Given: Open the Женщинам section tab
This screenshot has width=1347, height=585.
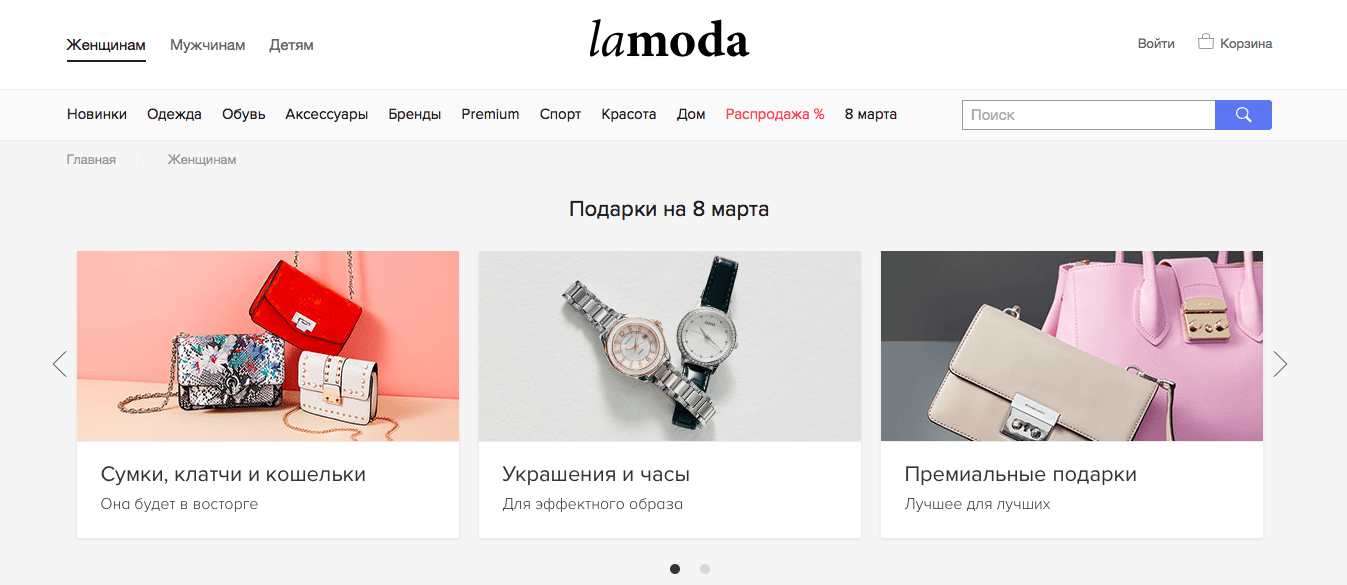Looking at the screenshot, I should (x=106, y=45).
